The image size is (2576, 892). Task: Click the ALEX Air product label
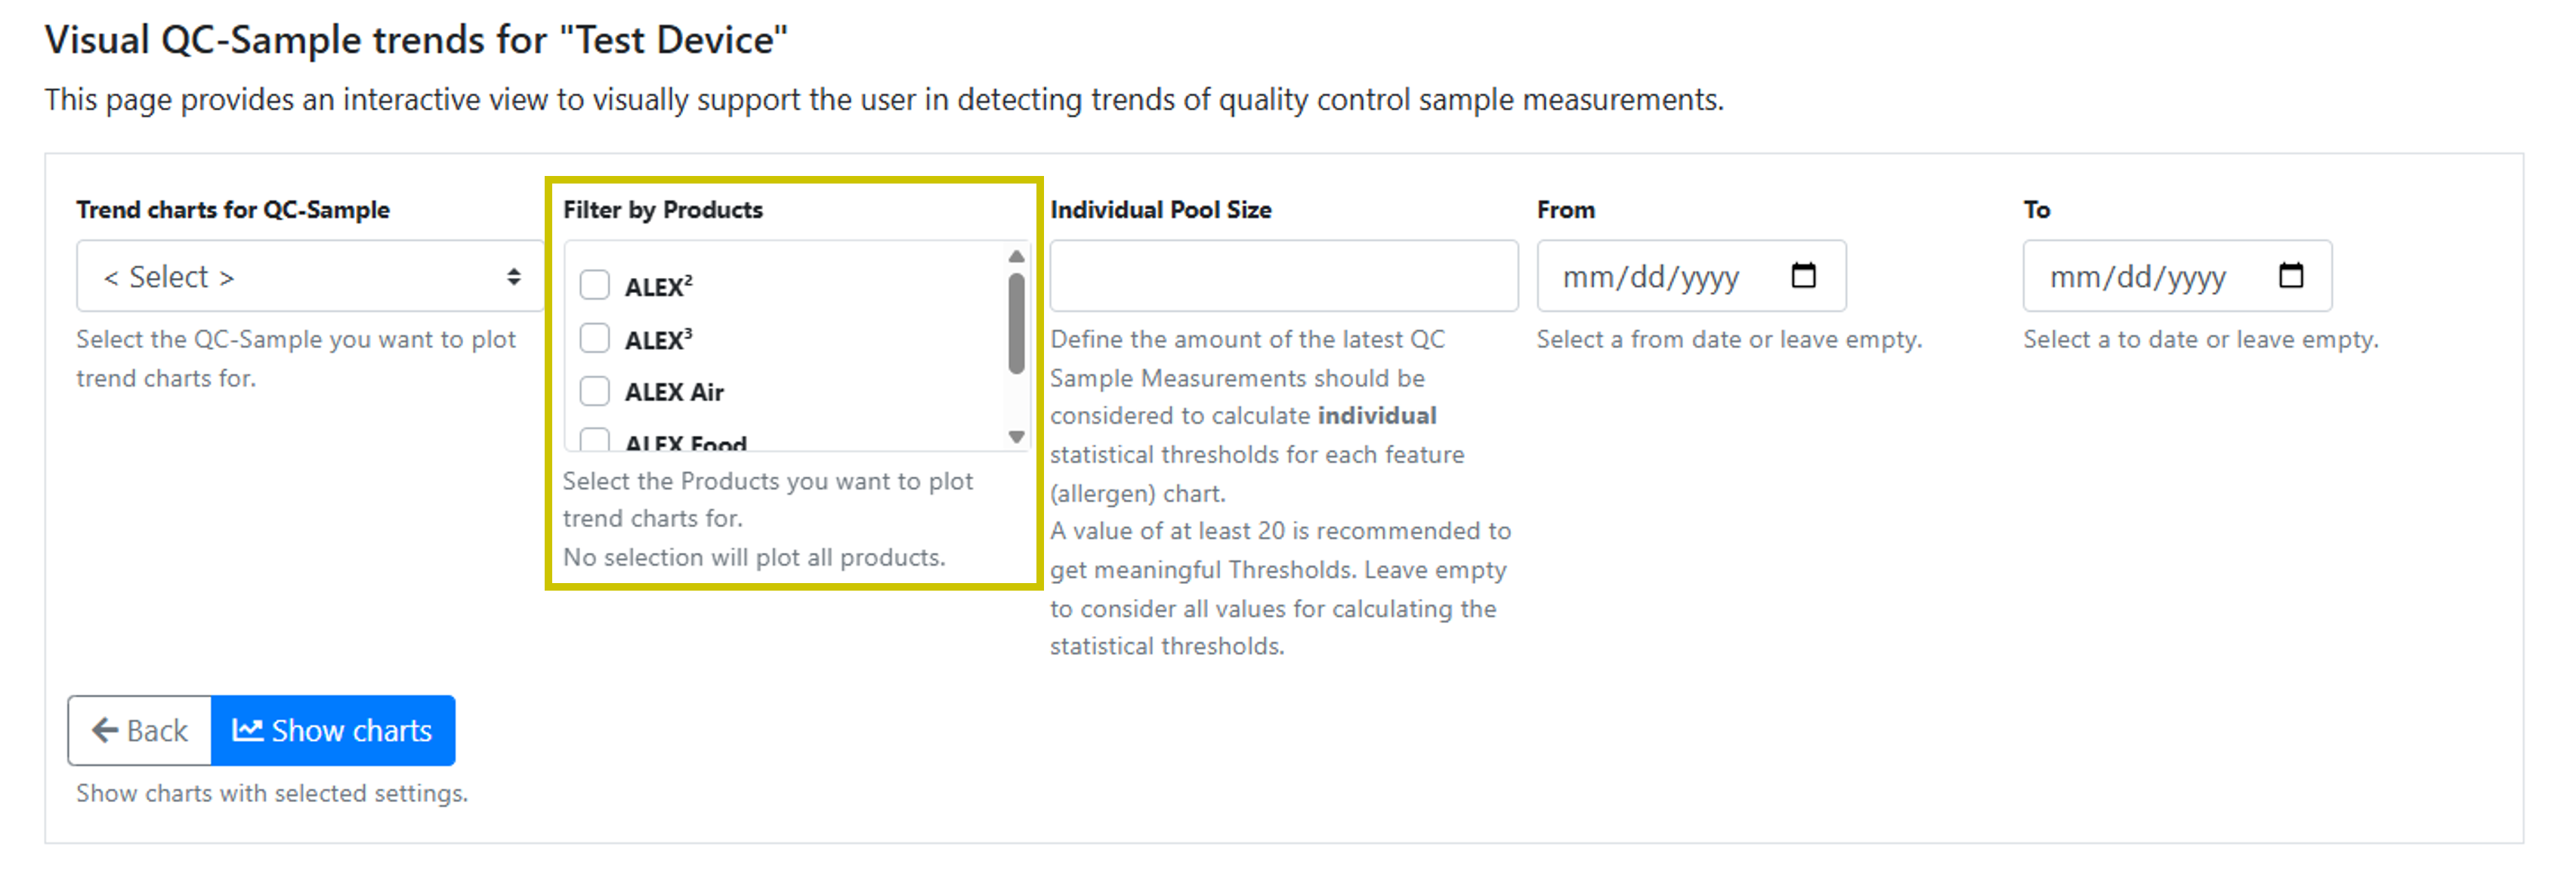674,392
